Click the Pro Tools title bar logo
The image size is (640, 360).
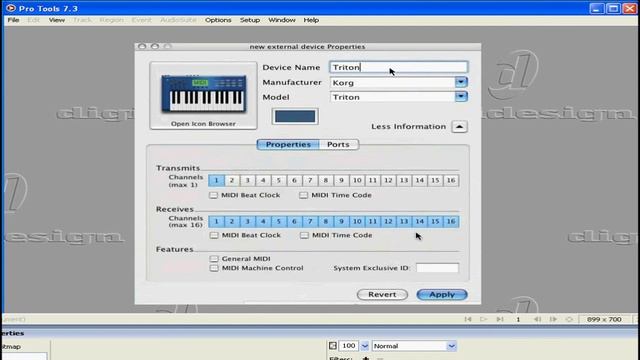coord(11,8)
